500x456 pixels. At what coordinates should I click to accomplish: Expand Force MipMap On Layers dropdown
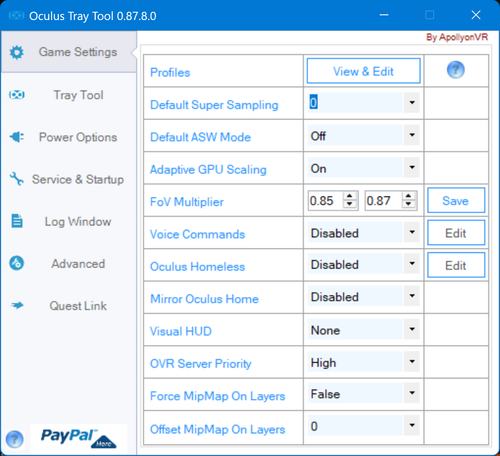pyautogui.click(x=412, y=393)
